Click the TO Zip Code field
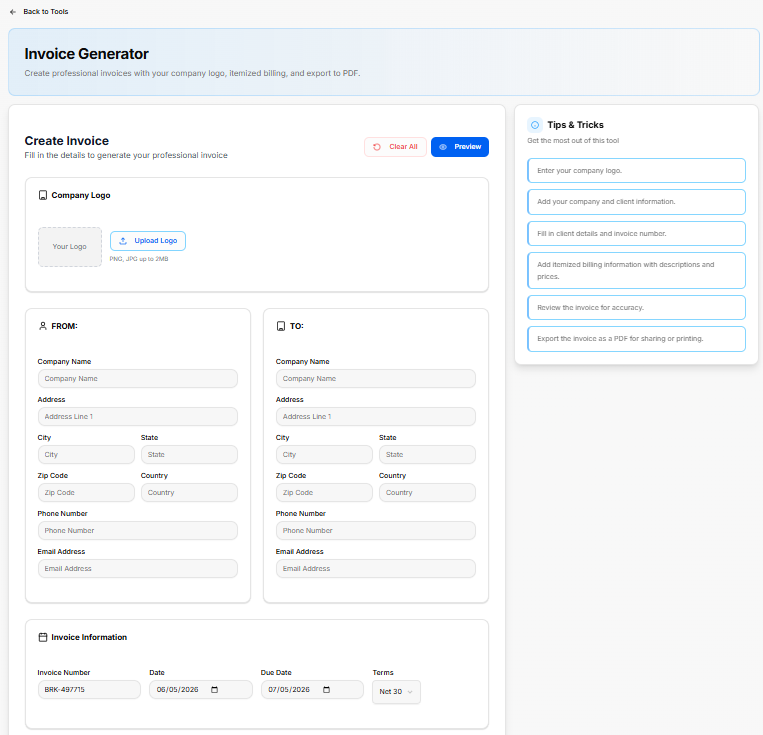 324,493
